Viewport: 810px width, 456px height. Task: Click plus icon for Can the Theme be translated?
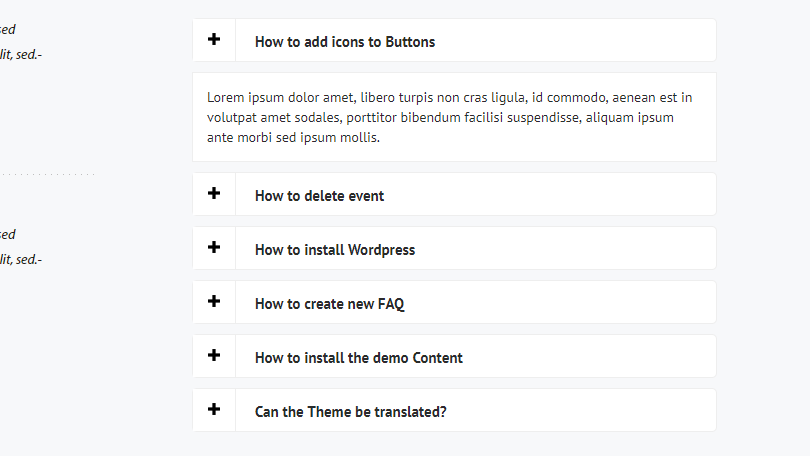pyautogui.click(x=214, y=410)
